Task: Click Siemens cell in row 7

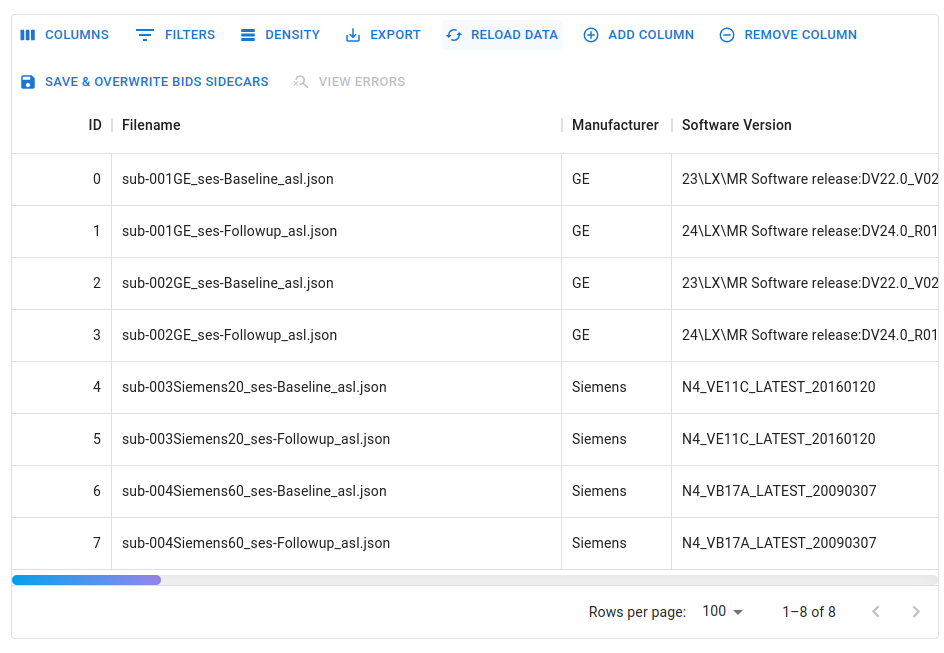Action: point(616,543)
